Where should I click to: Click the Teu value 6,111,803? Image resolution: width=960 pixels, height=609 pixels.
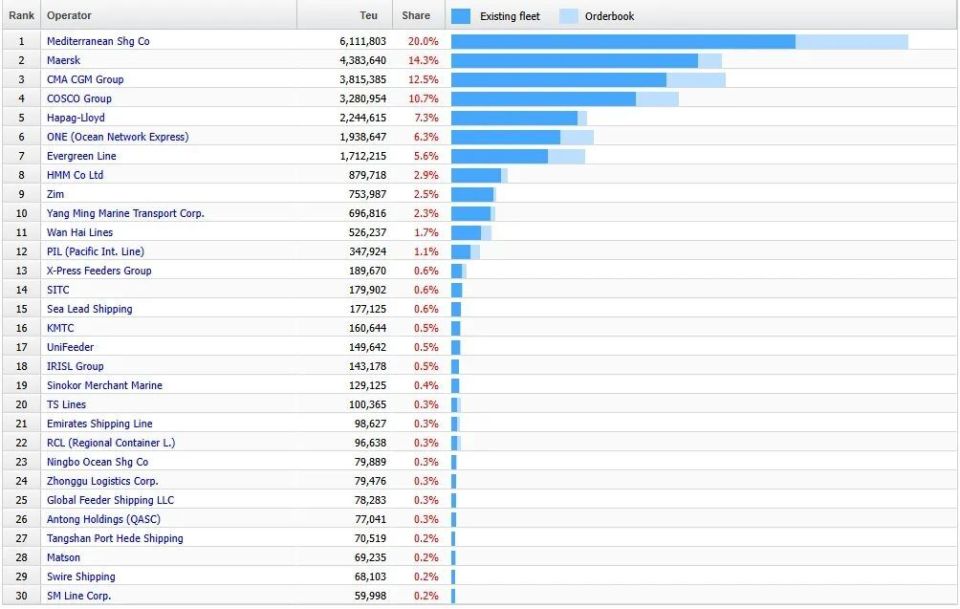coord(363,41)
